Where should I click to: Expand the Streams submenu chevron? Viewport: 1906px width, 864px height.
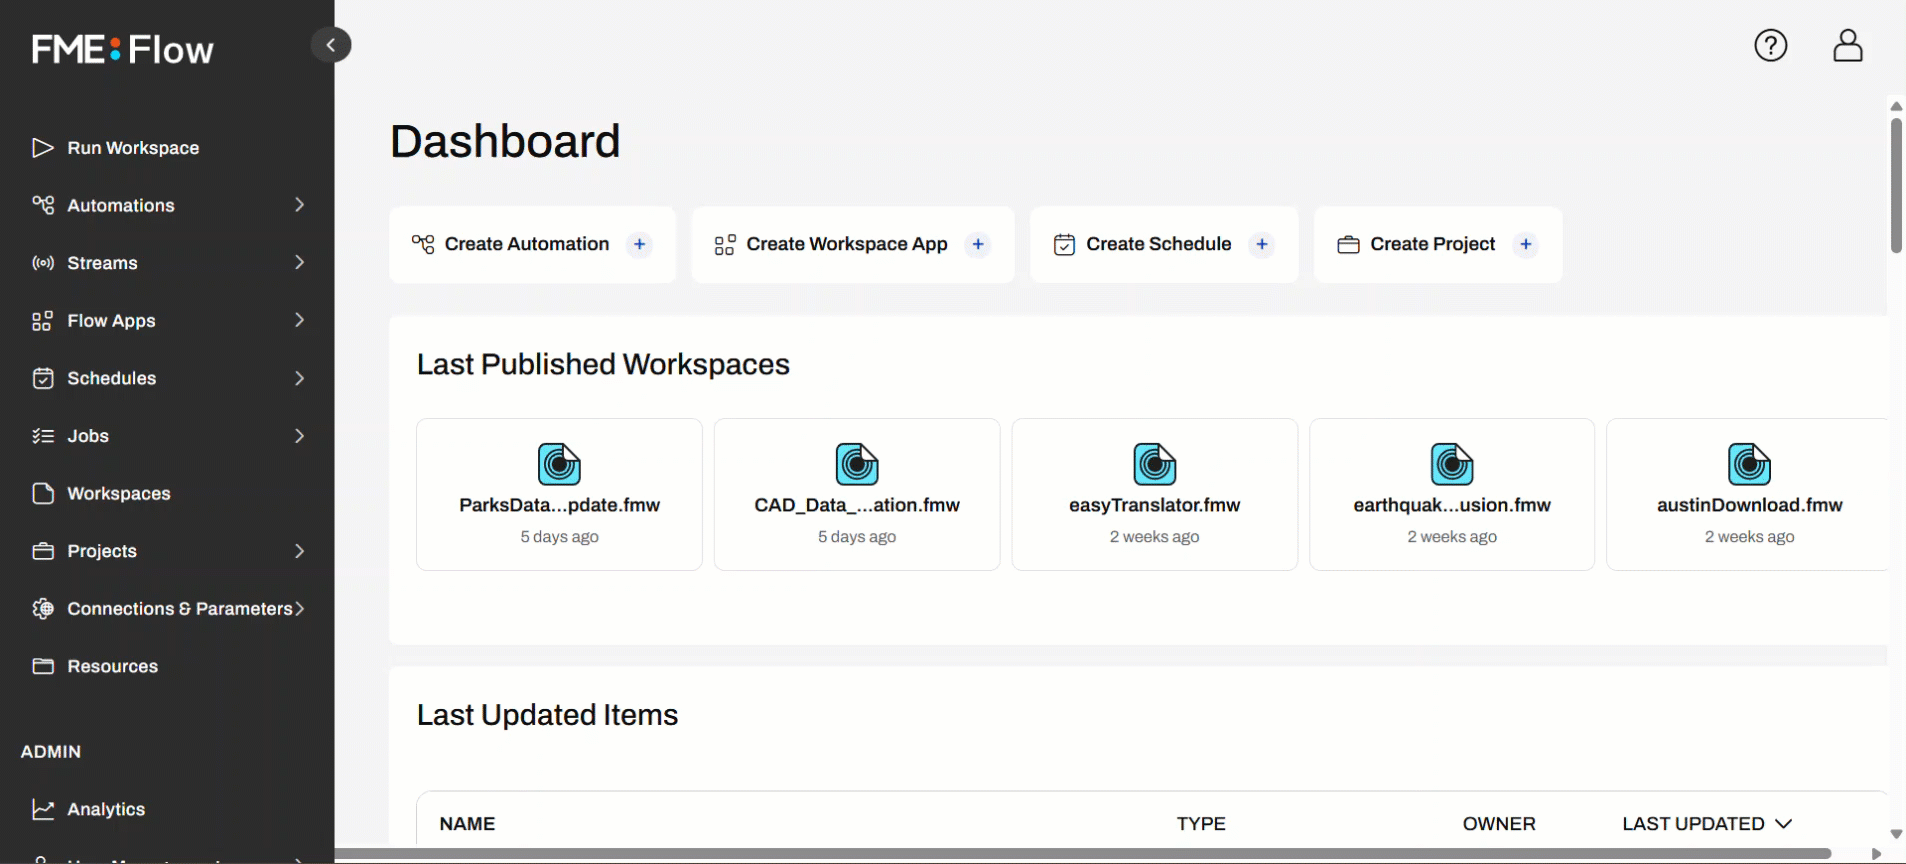299,263
